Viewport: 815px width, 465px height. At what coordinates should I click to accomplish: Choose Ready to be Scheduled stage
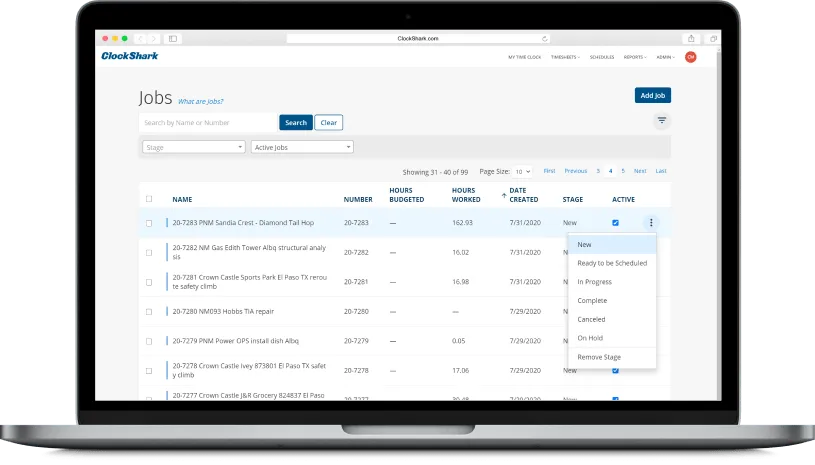coord(612,263)
